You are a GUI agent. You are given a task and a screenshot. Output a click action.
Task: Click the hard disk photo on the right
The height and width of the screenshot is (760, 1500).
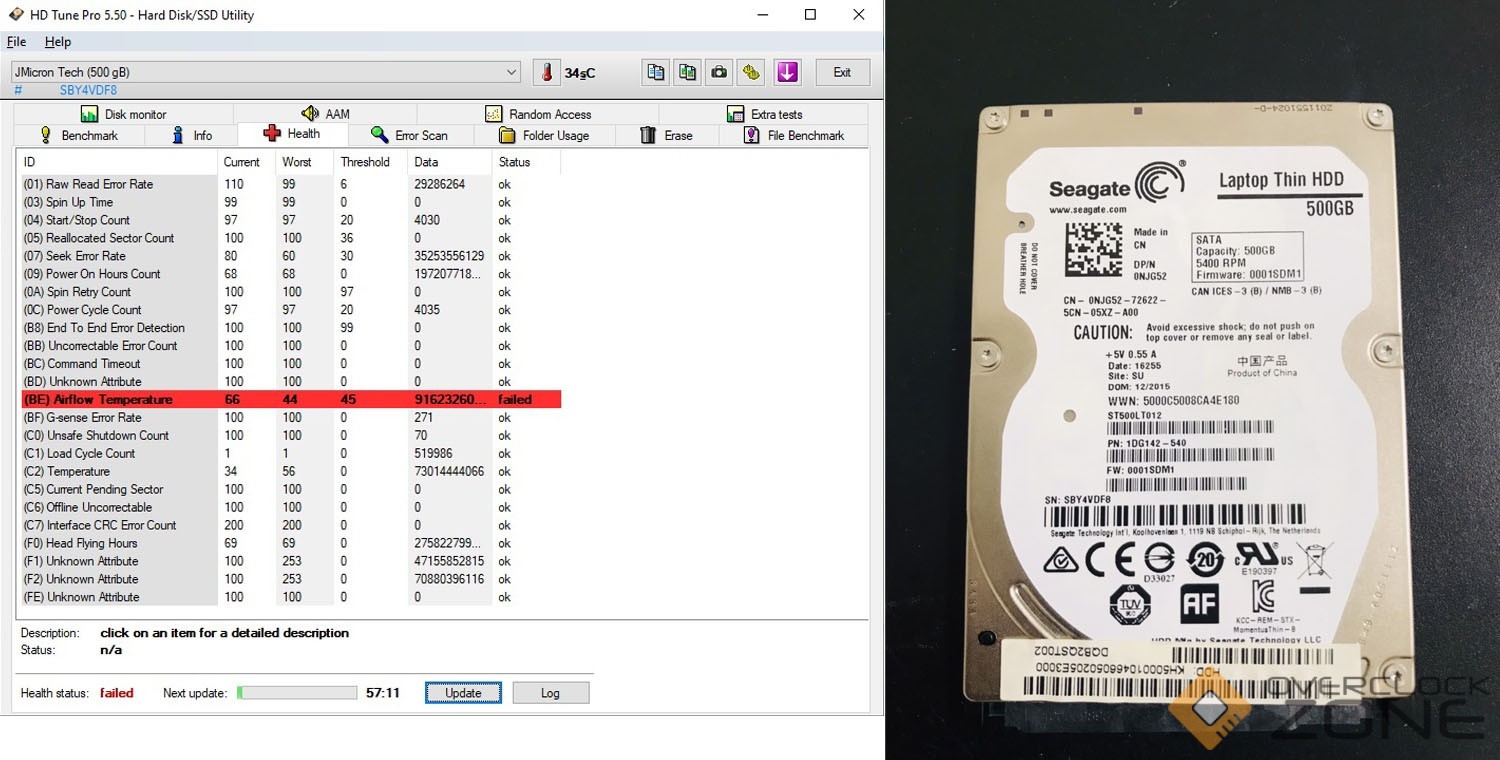(1192, 380)
